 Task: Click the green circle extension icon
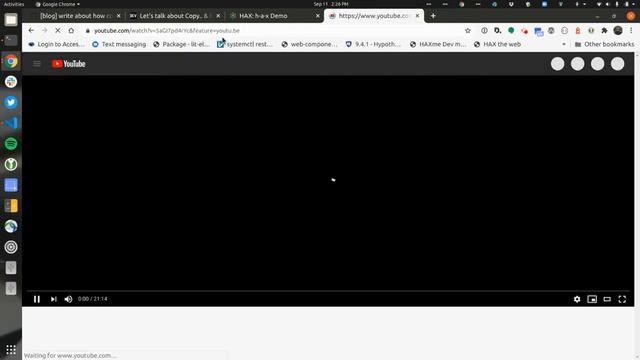coord(511,31)
